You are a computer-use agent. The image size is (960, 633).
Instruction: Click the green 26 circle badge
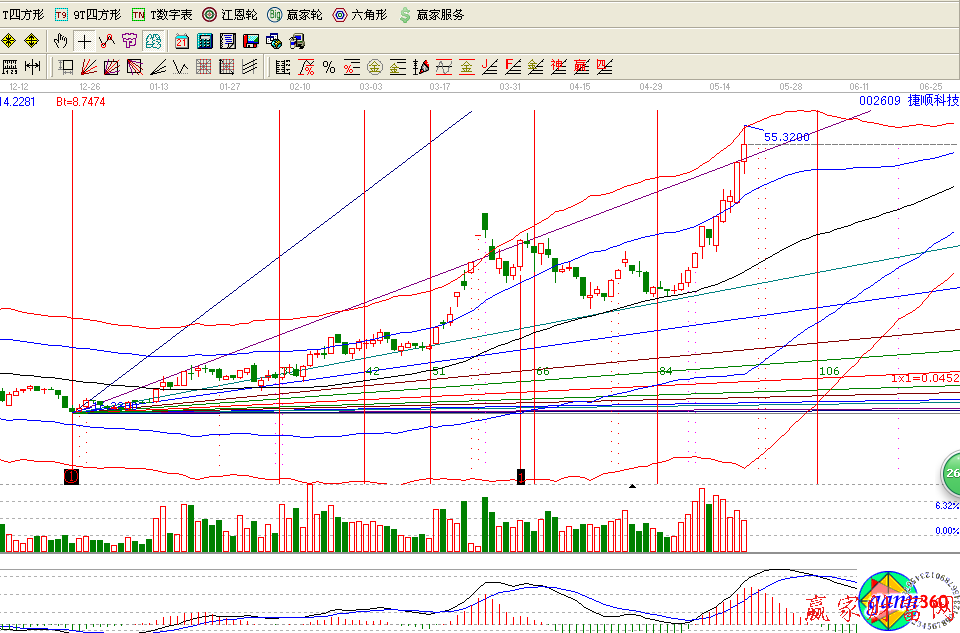(x=950, y=472)
